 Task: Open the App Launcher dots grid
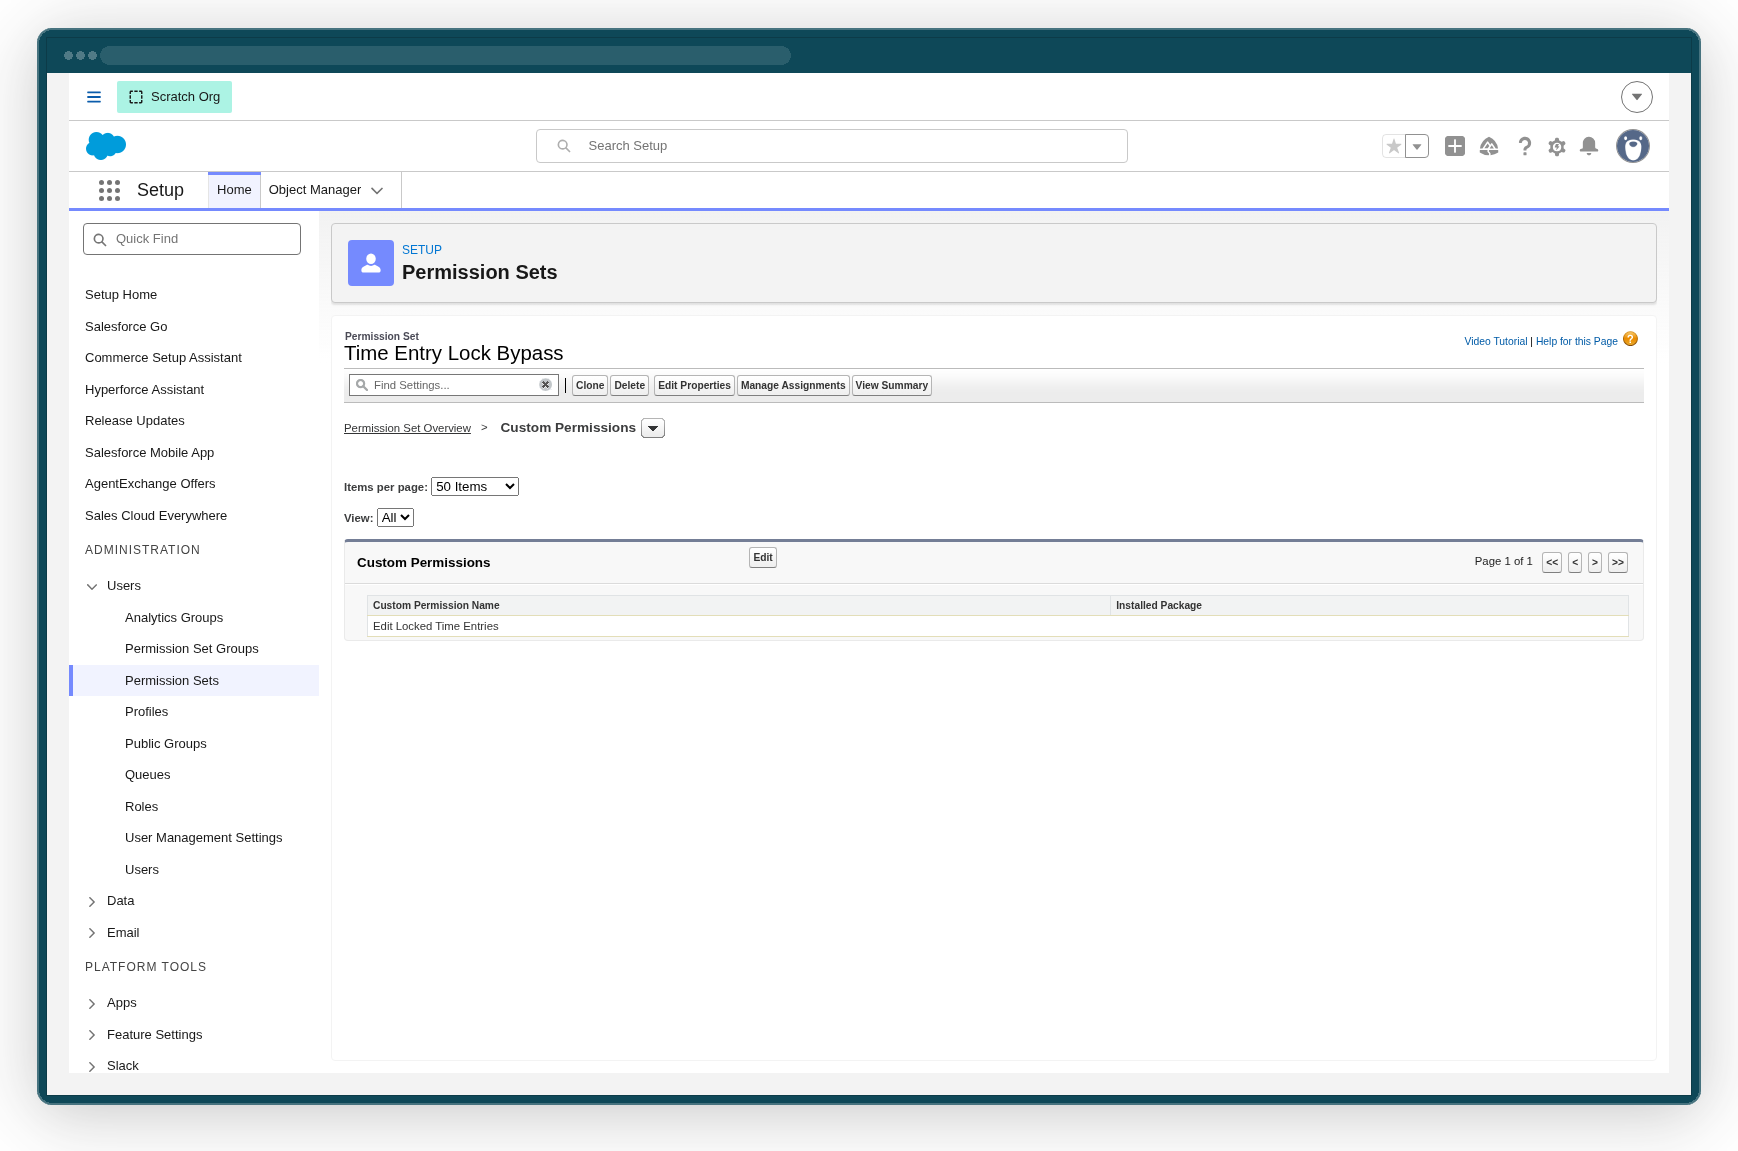coord(109,190)
